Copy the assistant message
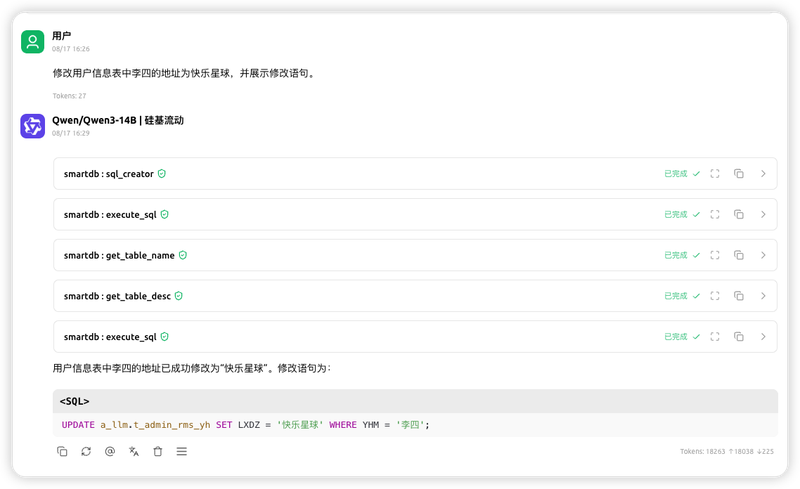Viewport: 800px width, 489px height. point(62,451)
